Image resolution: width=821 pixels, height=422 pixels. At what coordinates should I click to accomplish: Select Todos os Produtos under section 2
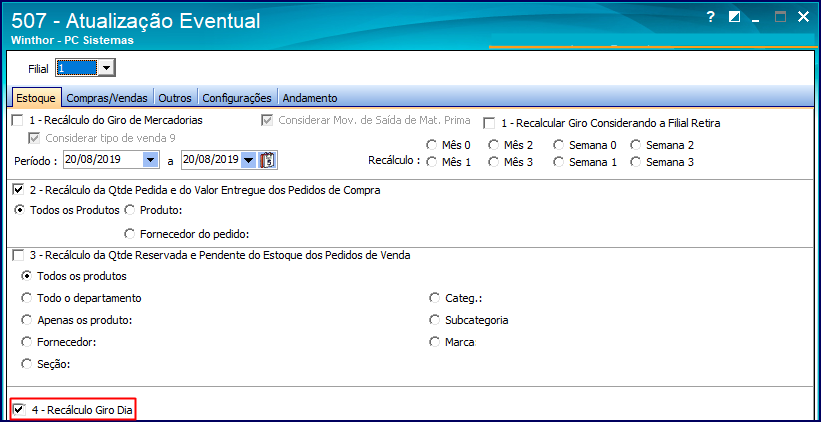point(21,210)
